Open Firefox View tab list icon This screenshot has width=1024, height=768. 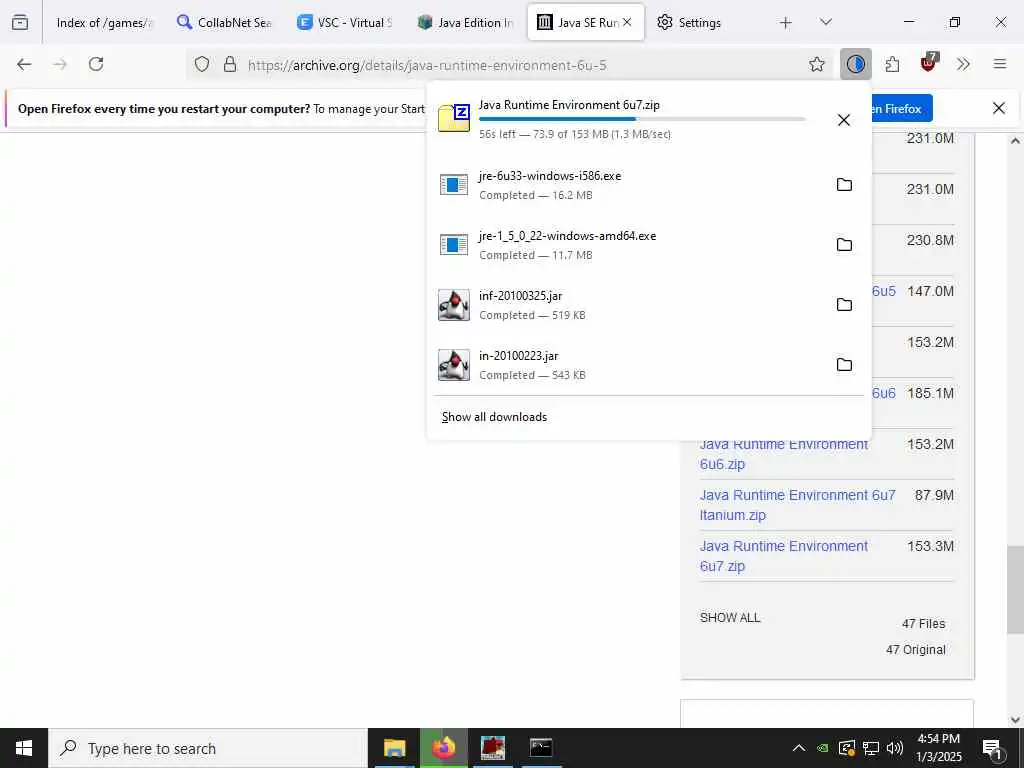pos(20,22)
